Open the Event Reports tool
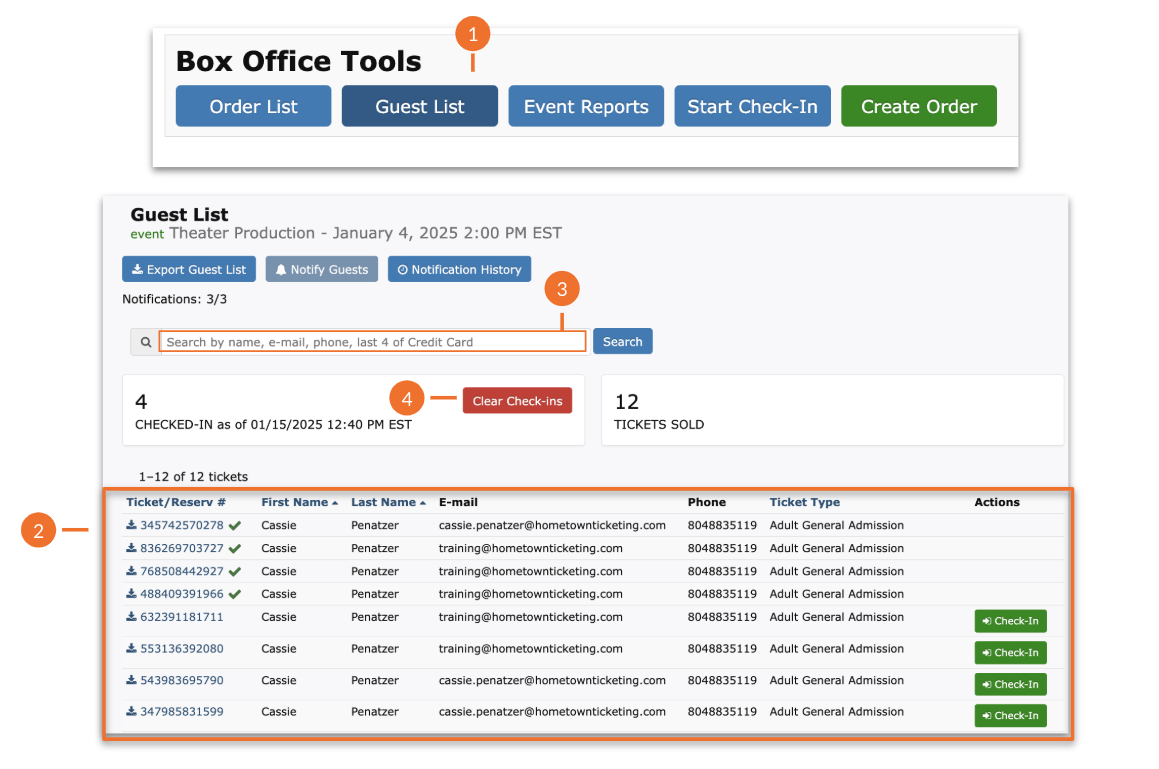Image resolution: width=1159 pixels, height=769 pixels. (x=586, y=107)
